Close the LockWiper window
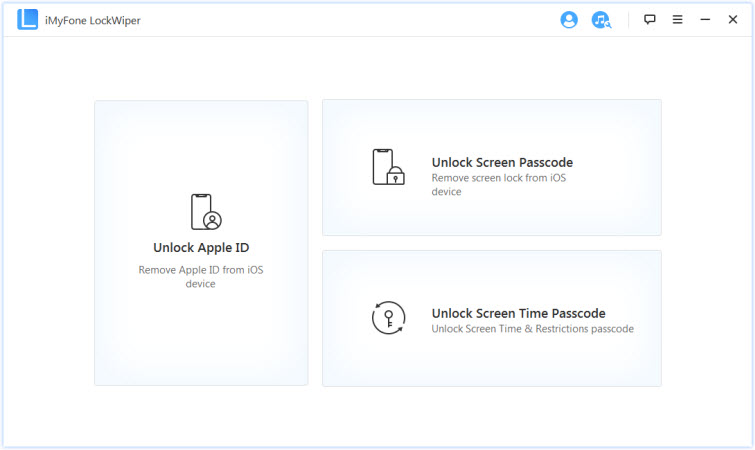Viewport: 755px width, 450px height. click(732, 20)
